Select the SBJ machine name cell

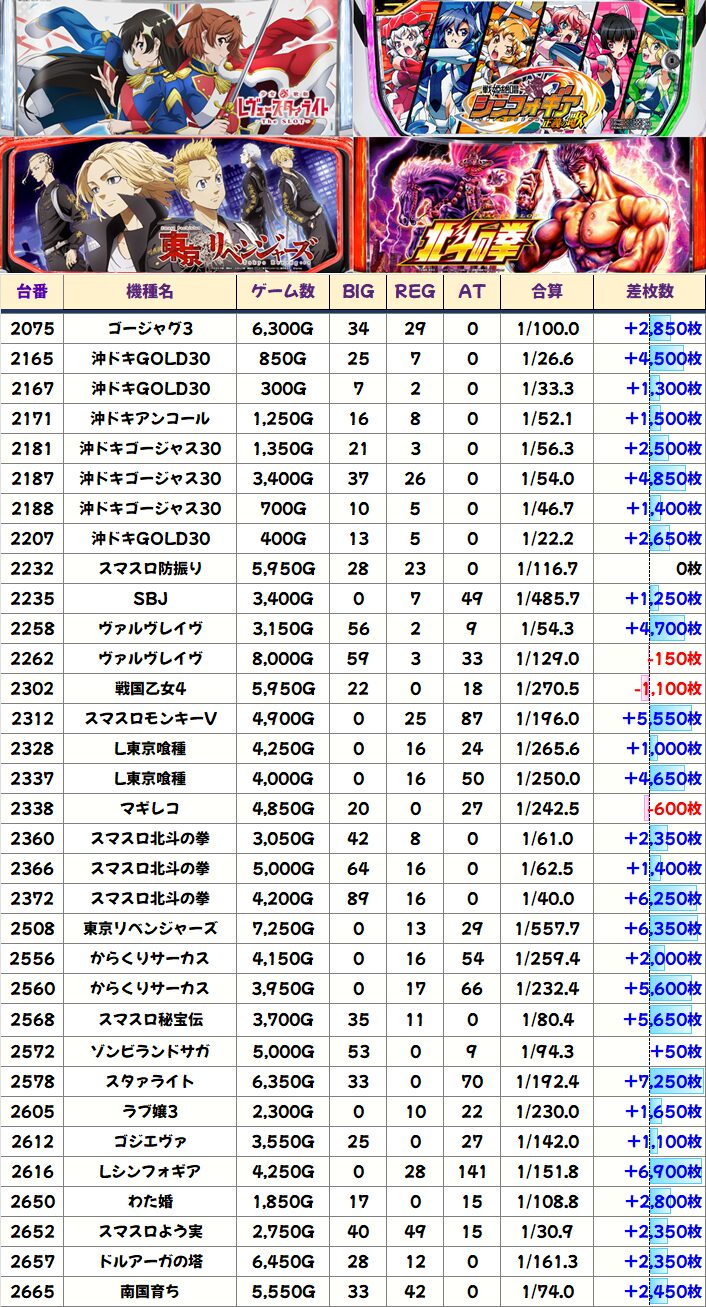pos(150,598)
